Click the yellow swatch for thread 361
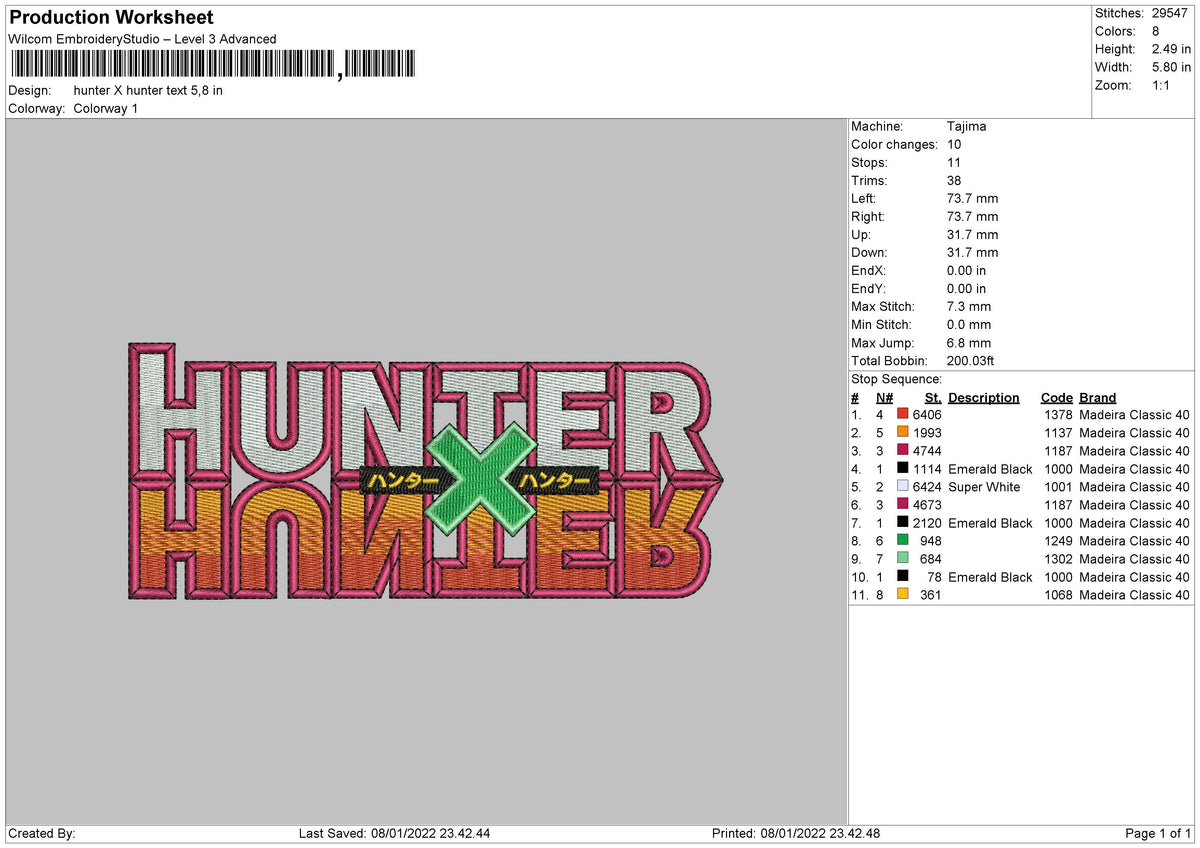 click(x=903, y=595)
